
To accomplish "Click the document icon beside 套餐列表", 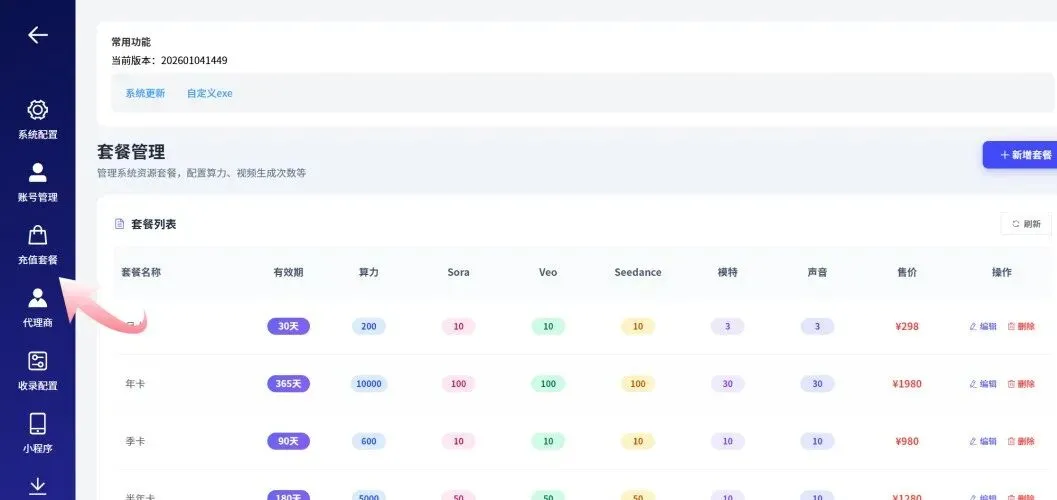I will (119, 224).
